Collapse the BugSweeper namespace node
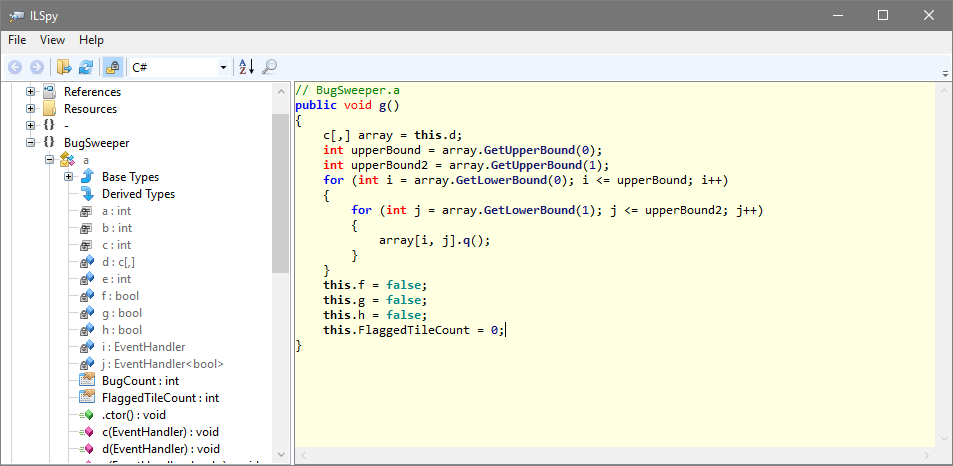The image size is (953, 466). (x=30, y=143)
